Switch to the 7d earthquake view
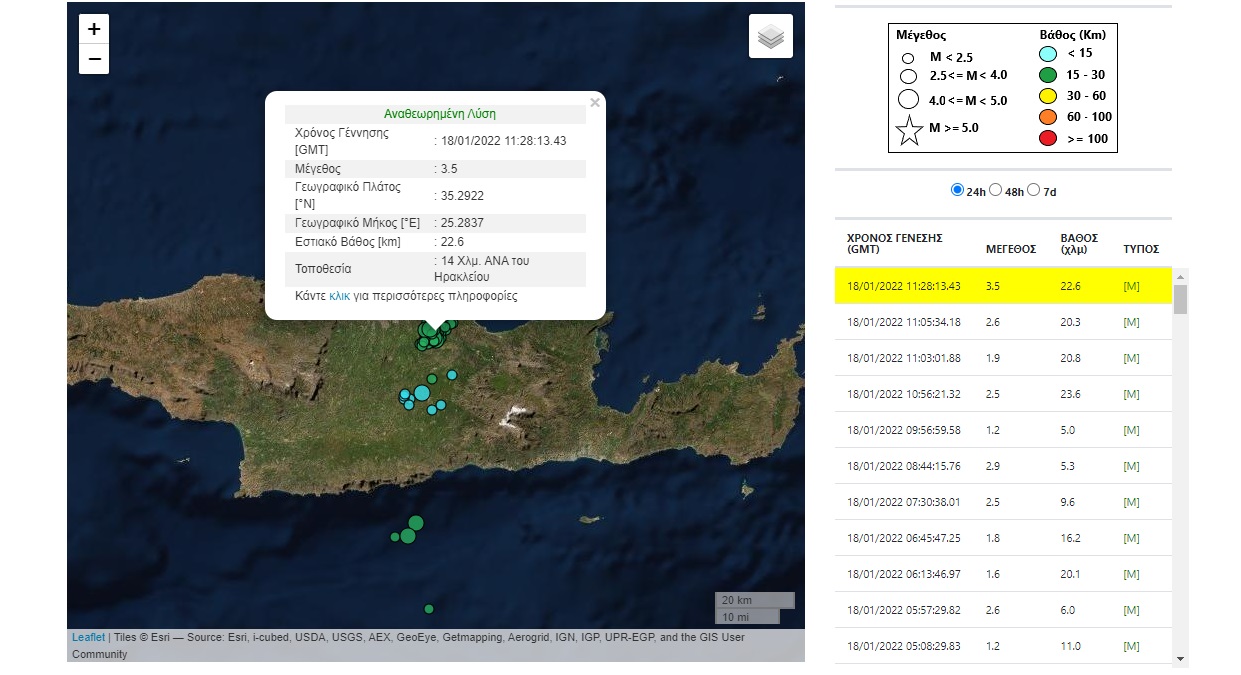 pos(1033,189)
